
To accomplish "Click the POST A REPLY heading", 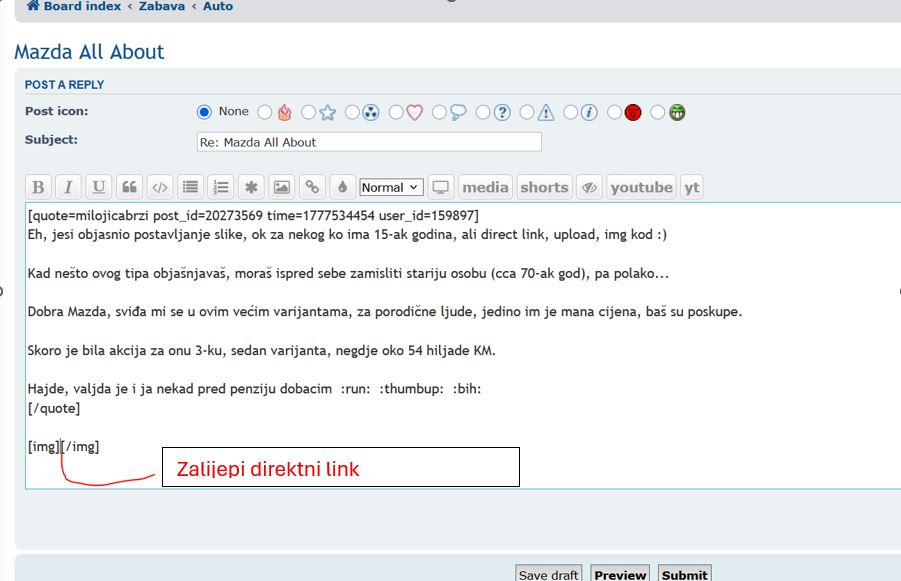I will [x=64, y=84].
